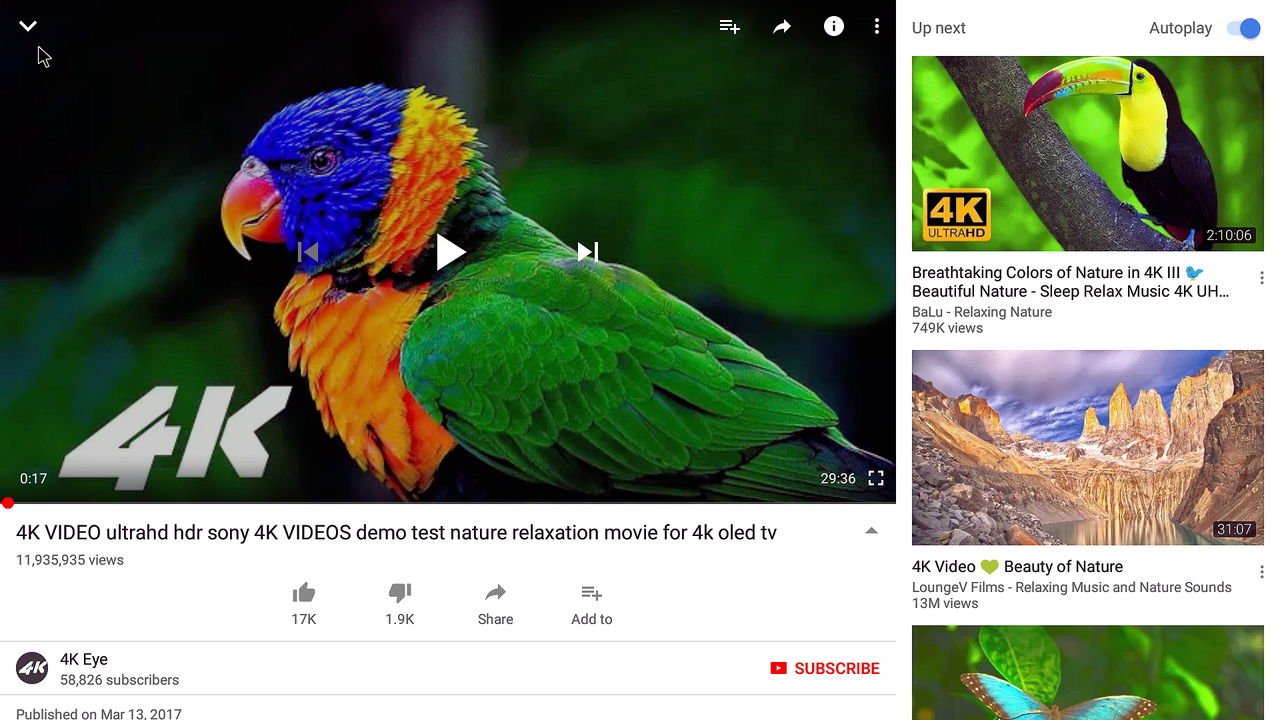Image resolution: width=1280 pixels, height=720 pixels.
Task: Click the red progress bar scrubber
Action: click(x=8, y=503)
